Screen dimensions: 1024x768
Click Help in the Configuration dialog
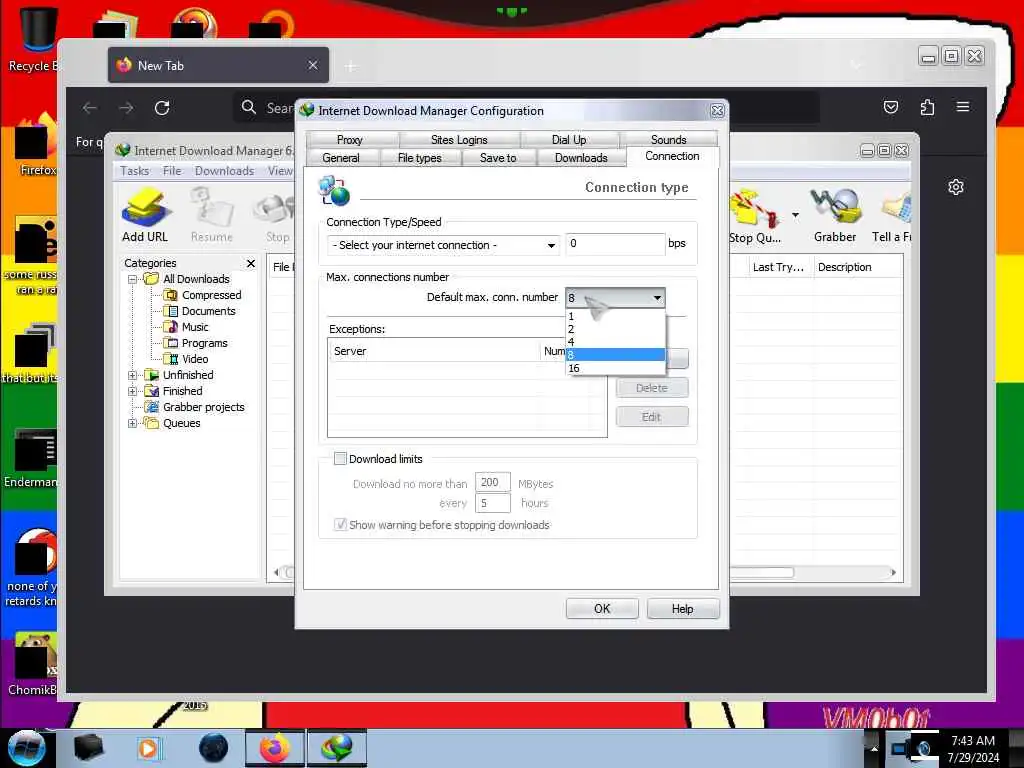[x=683, y=609]
